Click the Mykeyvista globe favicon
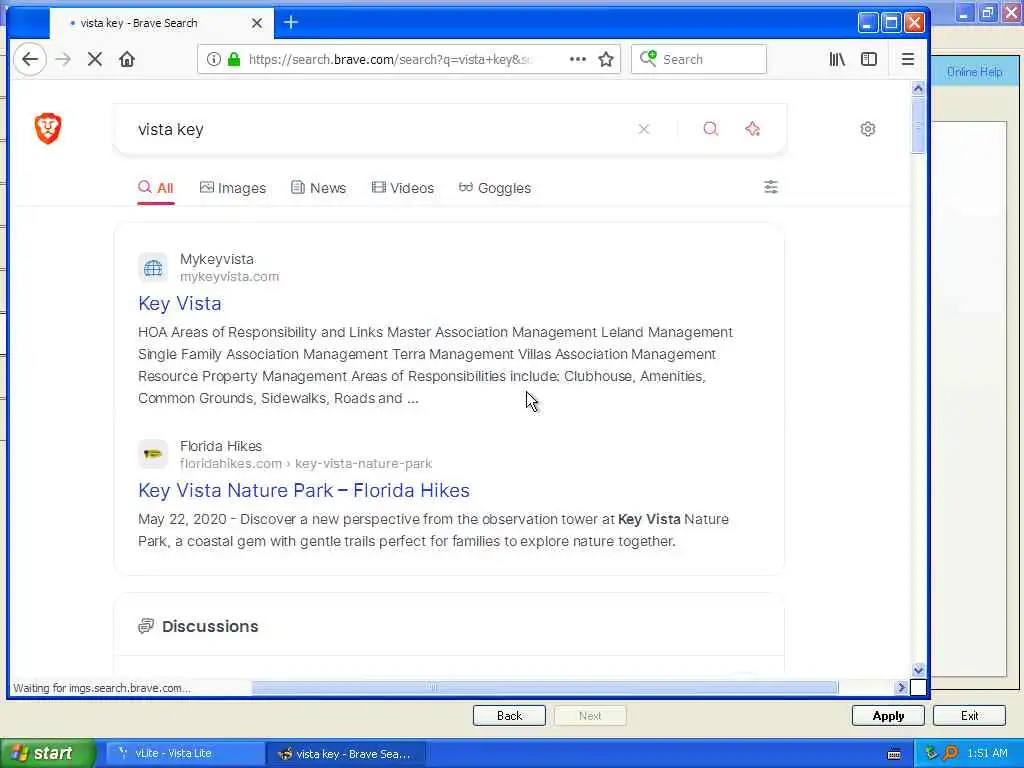1024x768 pixels. pyautogui.click(x=153, y=268)
